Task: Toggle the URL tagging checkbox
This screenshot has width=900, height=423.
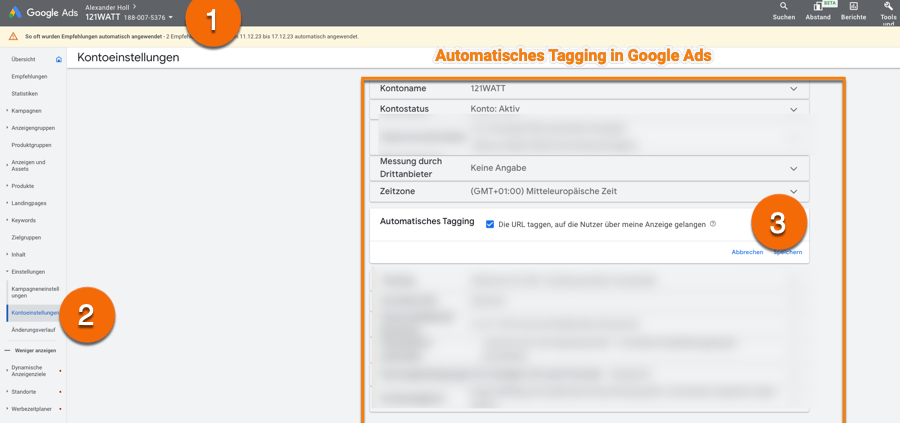Action: click(x=490, y=224)
